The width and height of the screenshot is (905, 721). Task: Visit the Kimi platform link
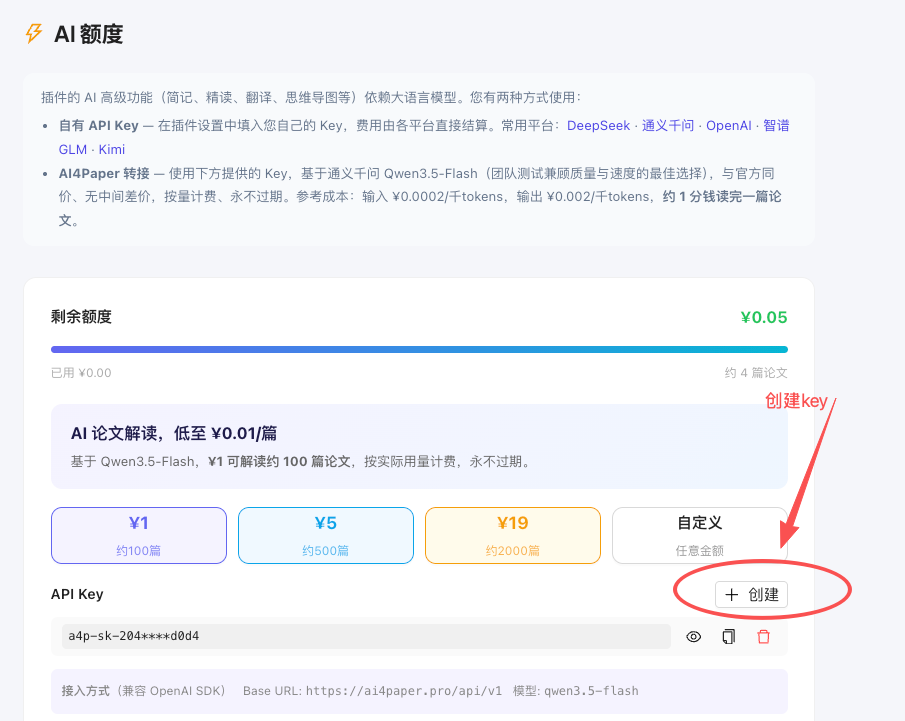click(x=111, y=150)
